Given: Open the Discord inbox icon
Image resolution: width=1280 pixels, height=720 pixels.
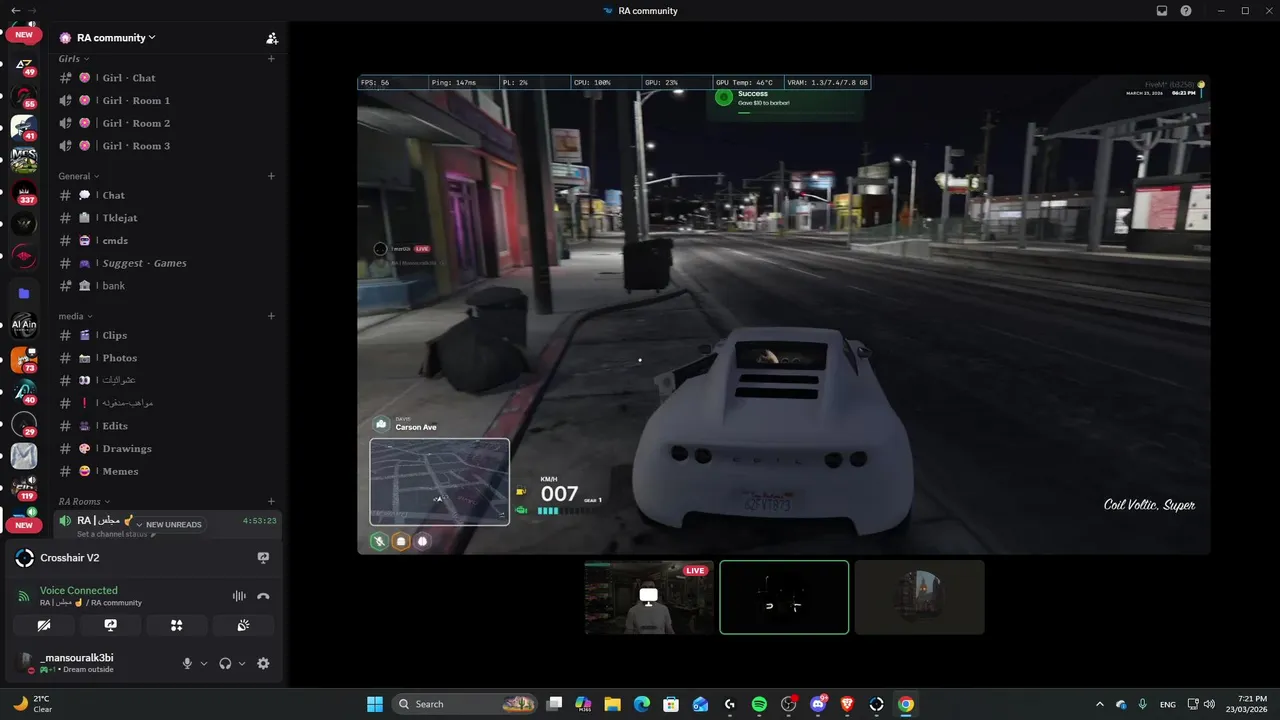Looking at the screenshot, I should click(1162, 11).
